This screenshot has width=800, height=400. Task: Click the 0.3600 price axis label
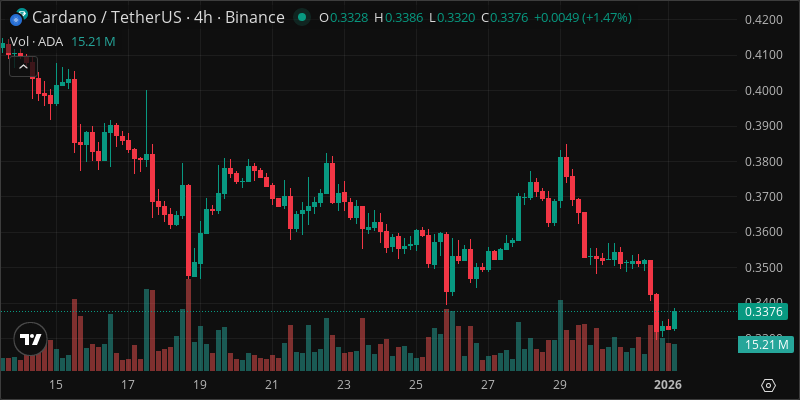[764, 232]
